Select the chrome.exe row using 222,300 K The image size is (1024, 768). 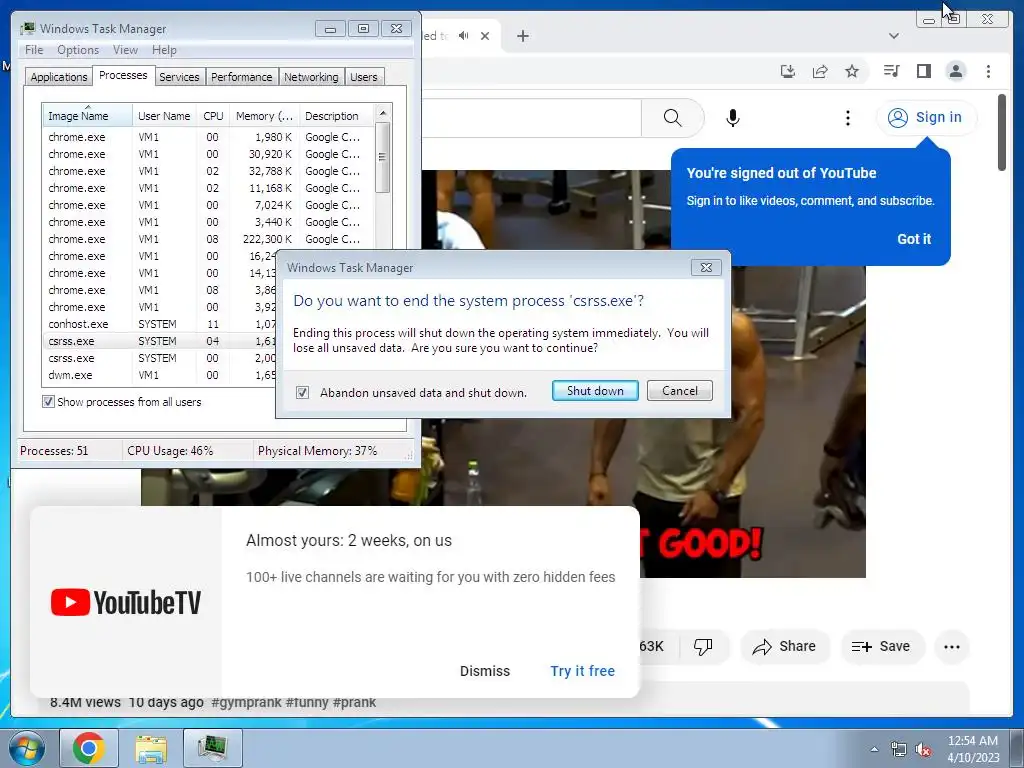pos(209,239)
